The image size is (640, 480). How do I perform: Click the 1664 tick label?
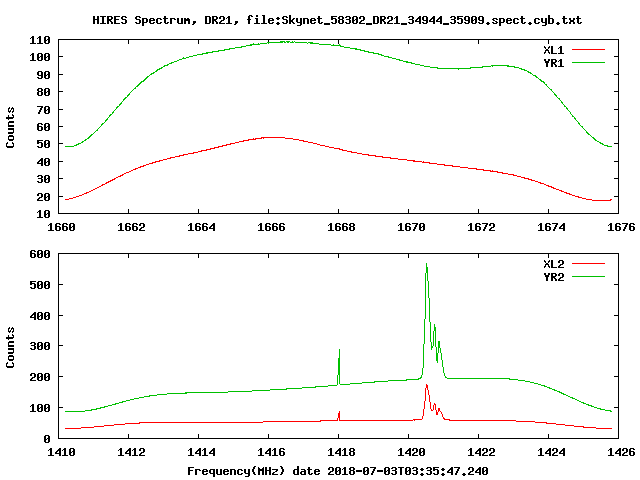201,227
